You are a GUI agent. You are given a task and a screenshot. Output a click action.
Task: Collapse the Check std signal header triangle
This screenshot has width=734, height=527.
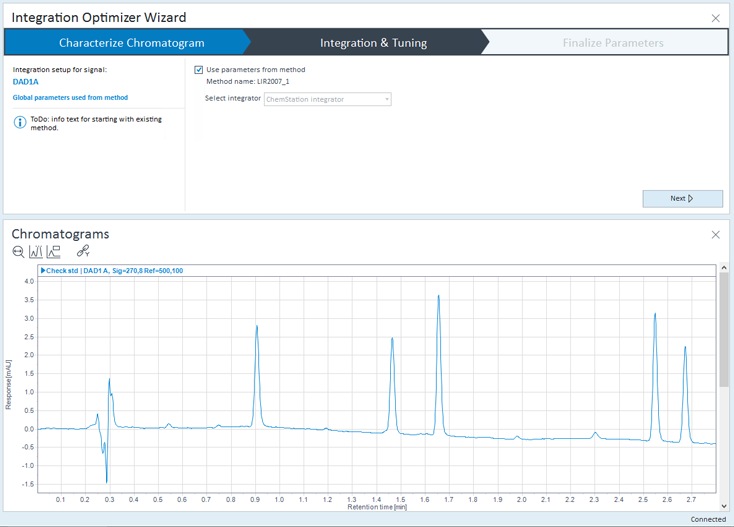pos(44,270)
